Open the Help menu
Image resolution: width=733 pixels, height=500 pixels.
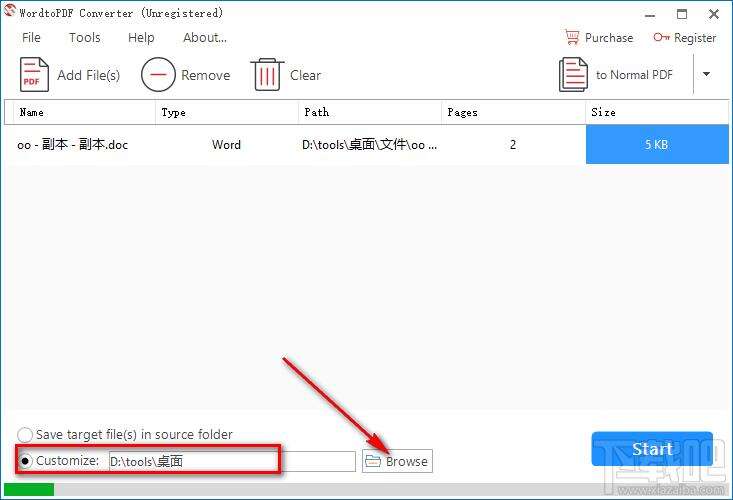(141, 37)
